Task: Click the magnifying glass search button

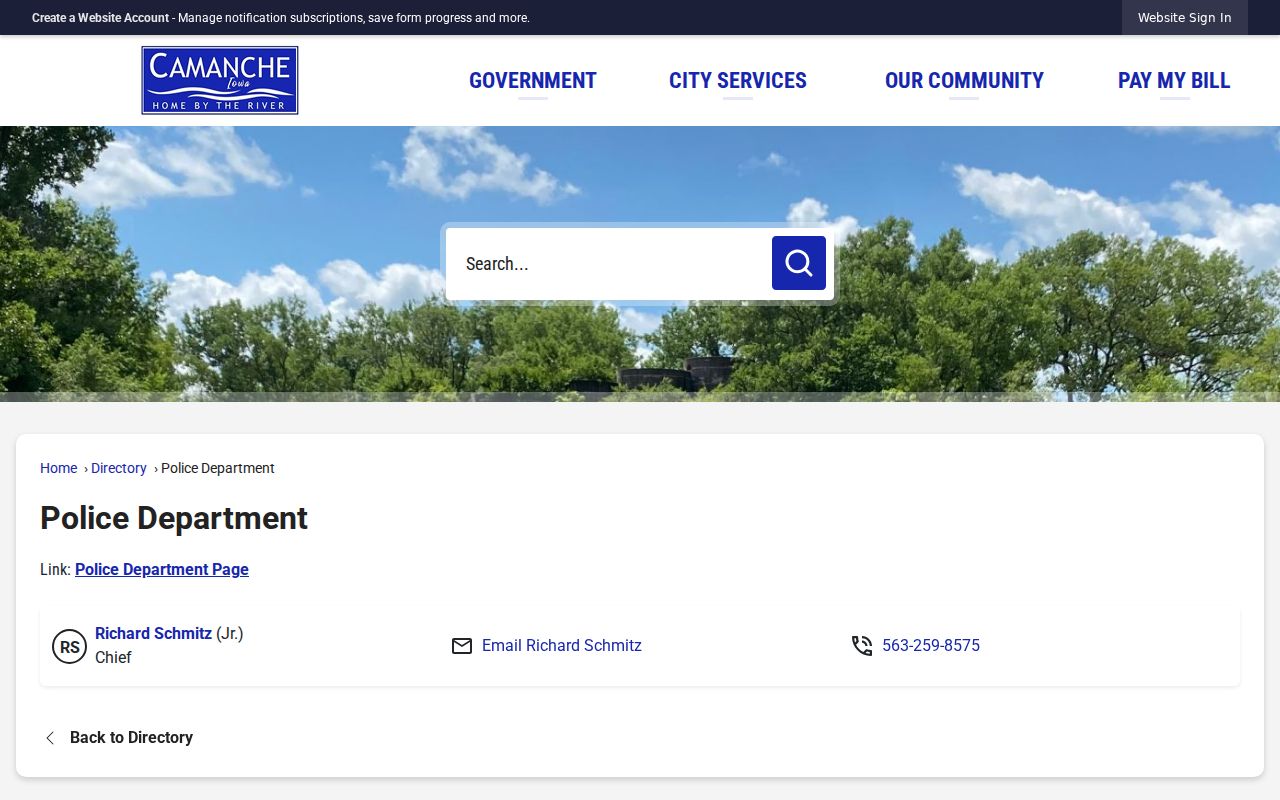Action: click(798, 263)
